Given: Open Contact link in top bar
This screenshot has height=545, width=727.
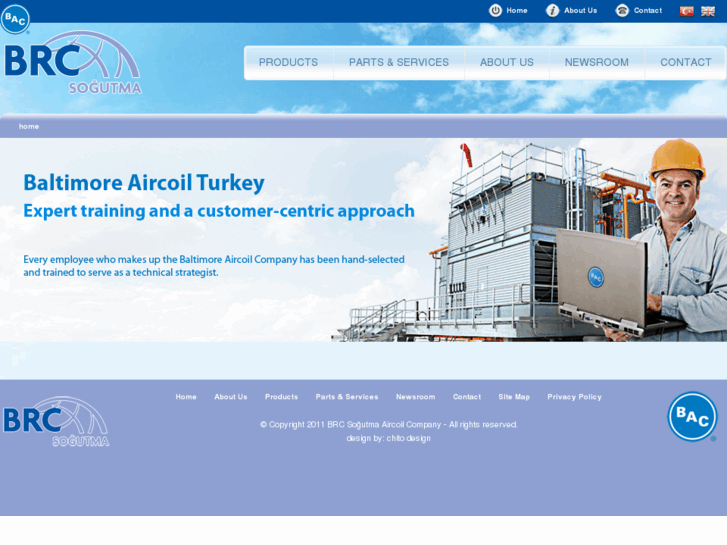Looking at the screenshot, I should (x=648, y=10).
